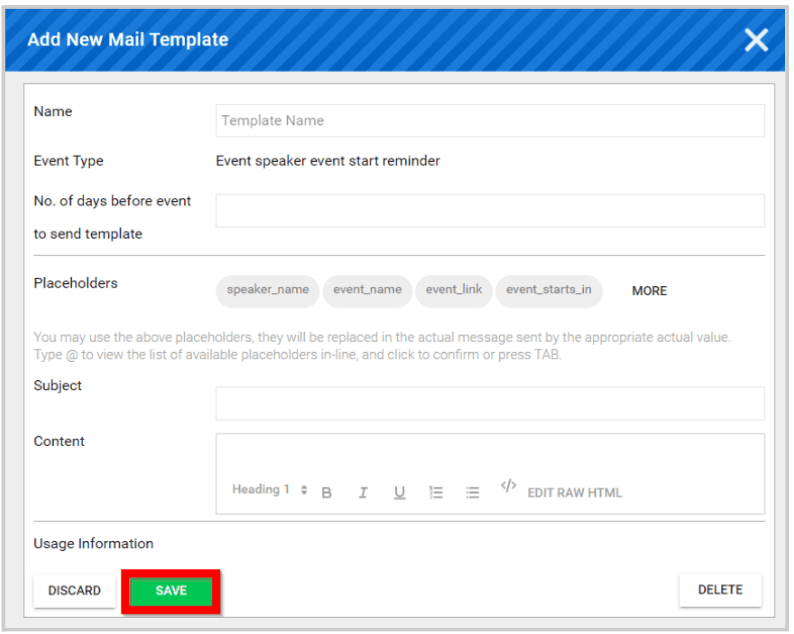Select the event_starts_in placeholder
Screen dimensions: 794x634
549,291
